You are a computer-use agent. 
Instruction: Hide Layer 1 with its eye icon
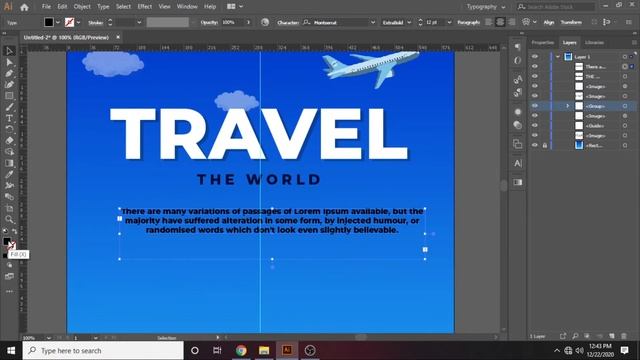(x=535, y=57)
